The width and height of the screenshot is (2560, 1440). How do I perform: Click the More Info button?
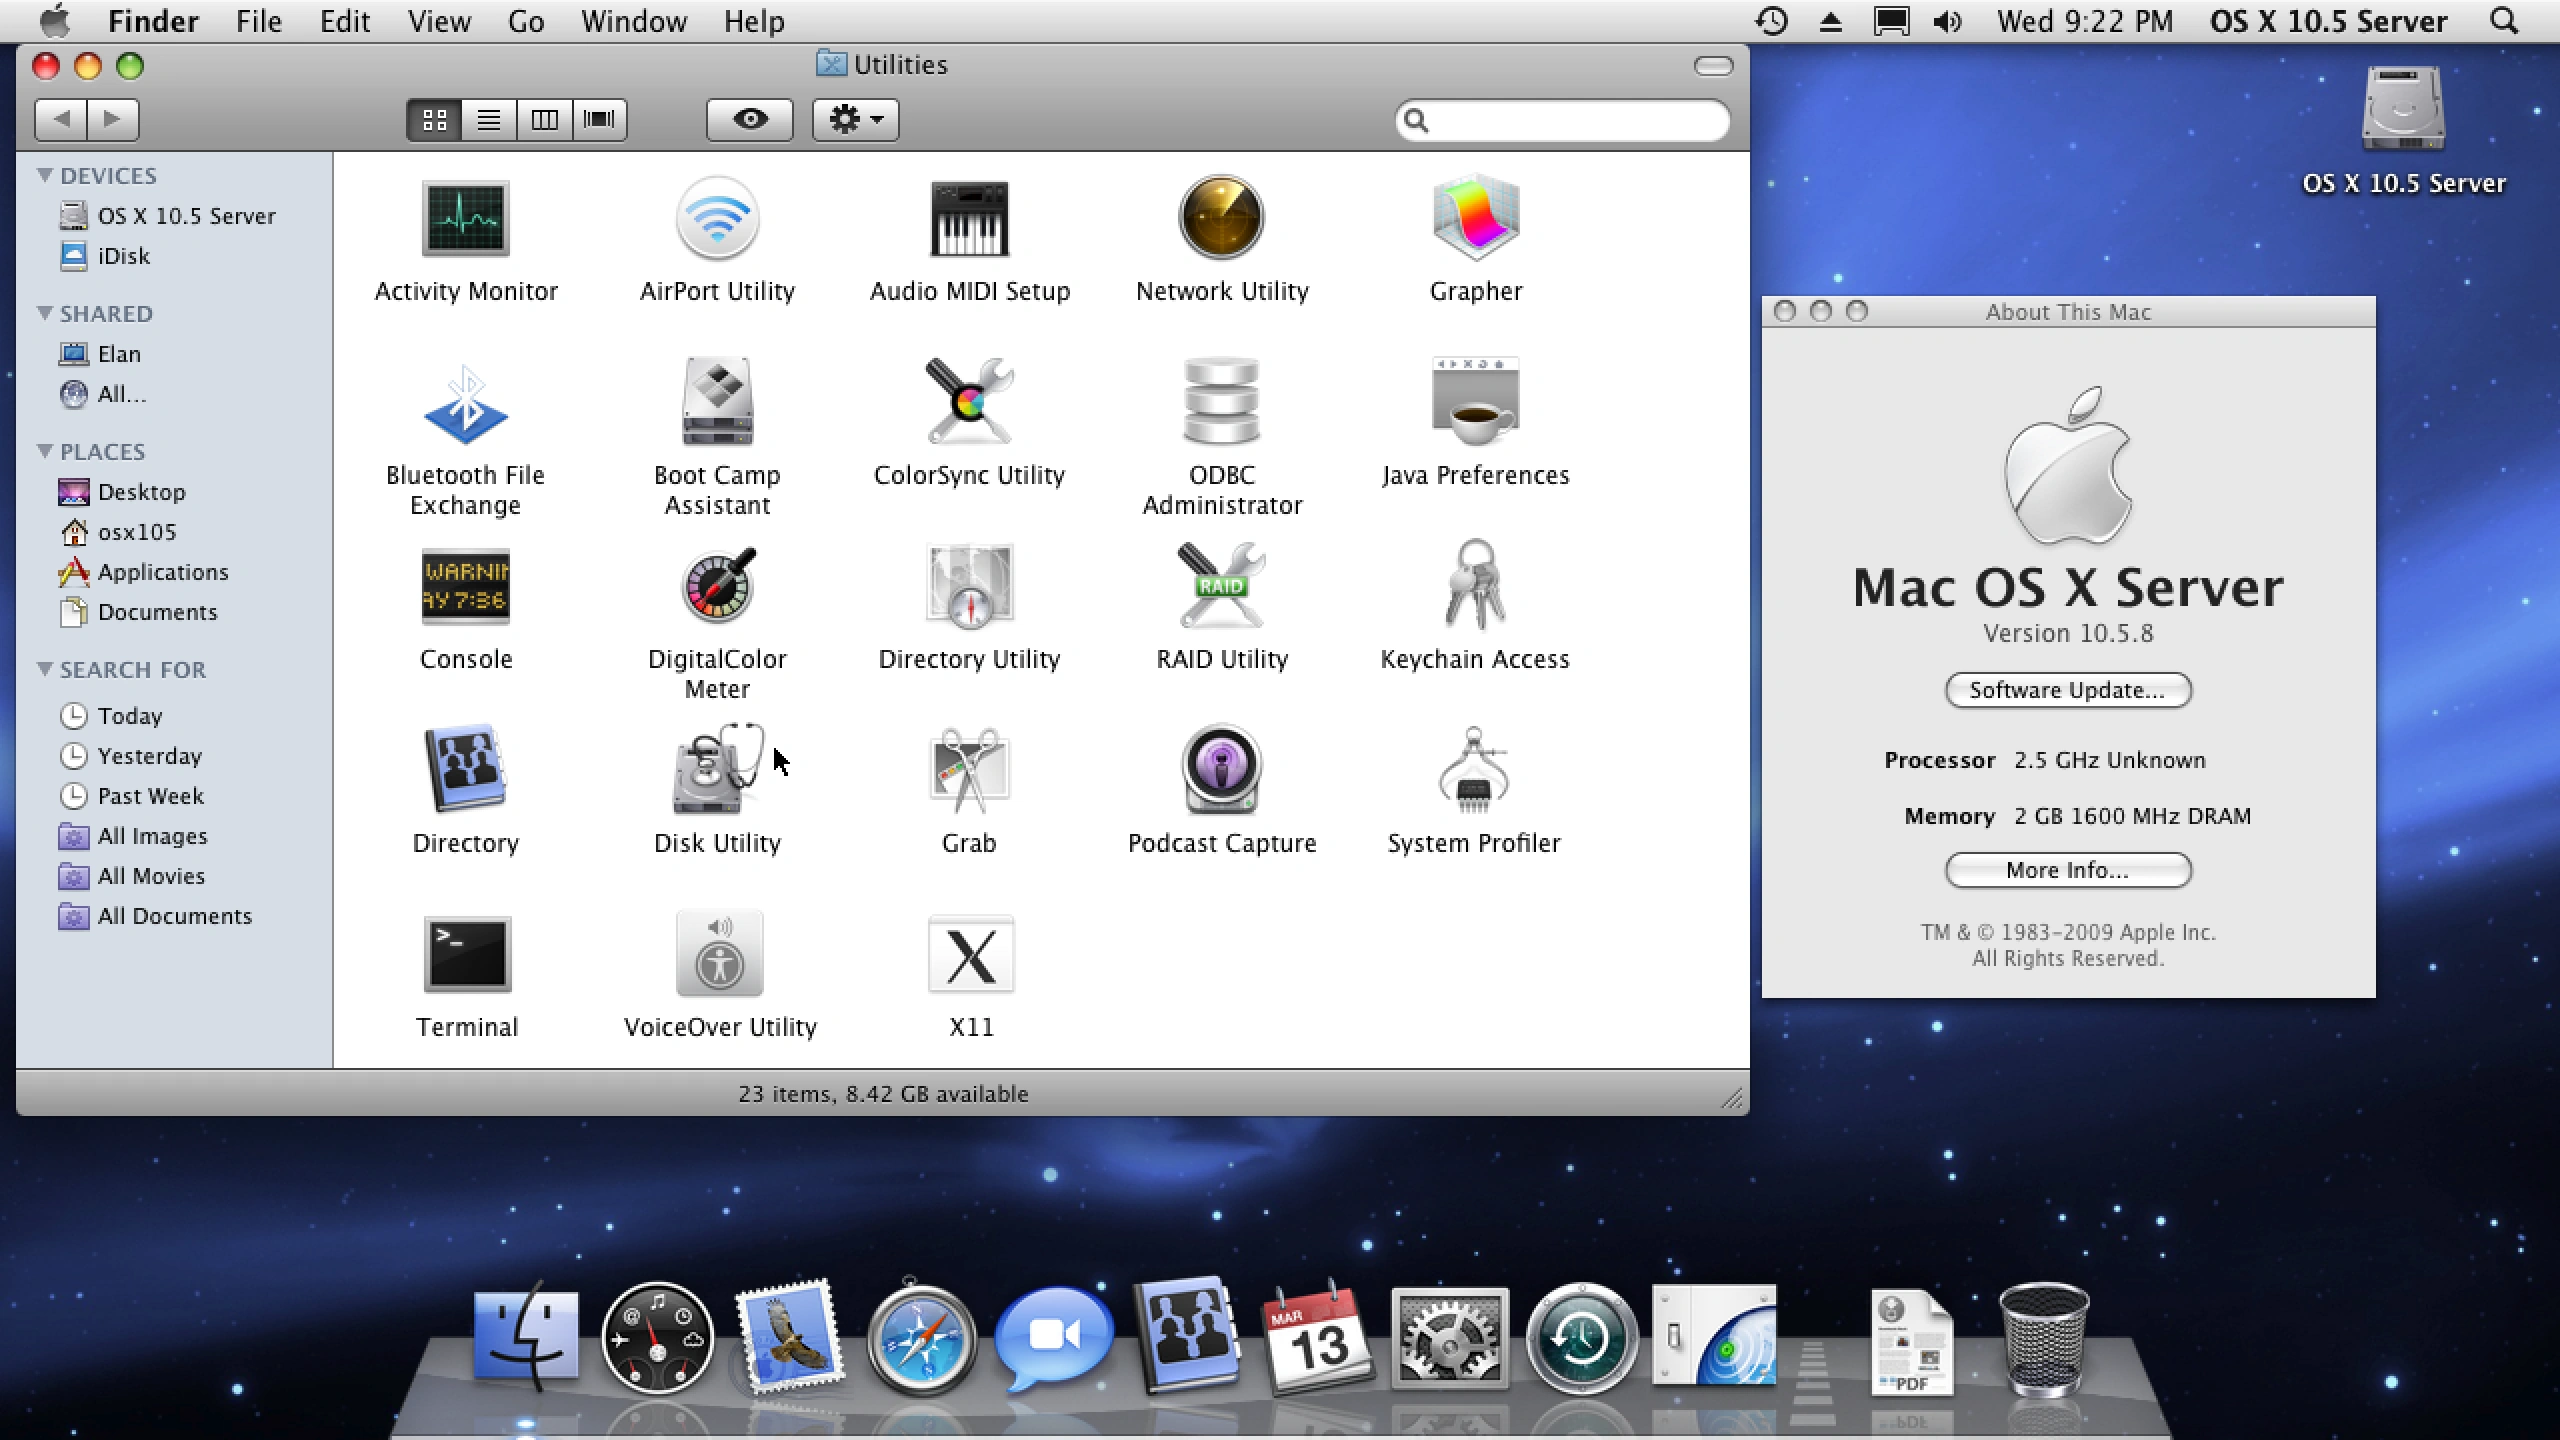(2067, 870)
